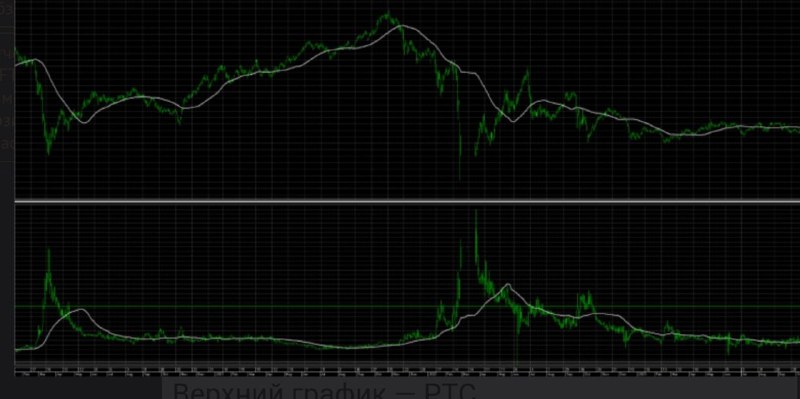Viewport: 800px width, 399px height.
Task: Click the highest peak of the upper green line
Action: pos(388,14)
